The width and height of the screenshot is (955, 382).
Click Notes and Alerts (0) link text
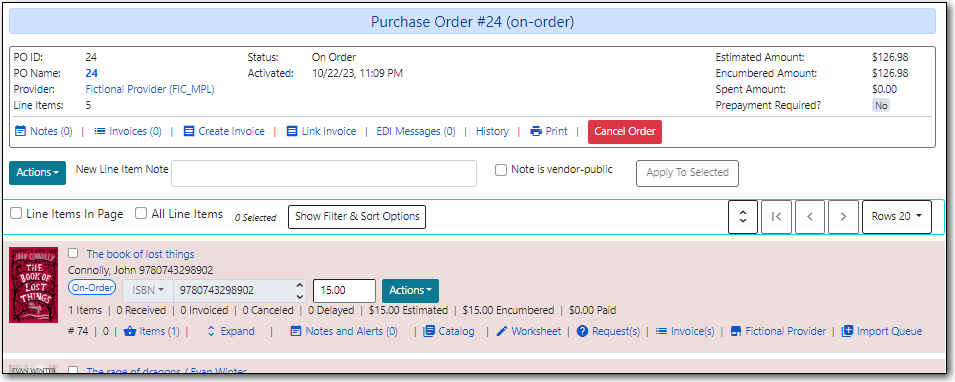click(x=351, y=331)
